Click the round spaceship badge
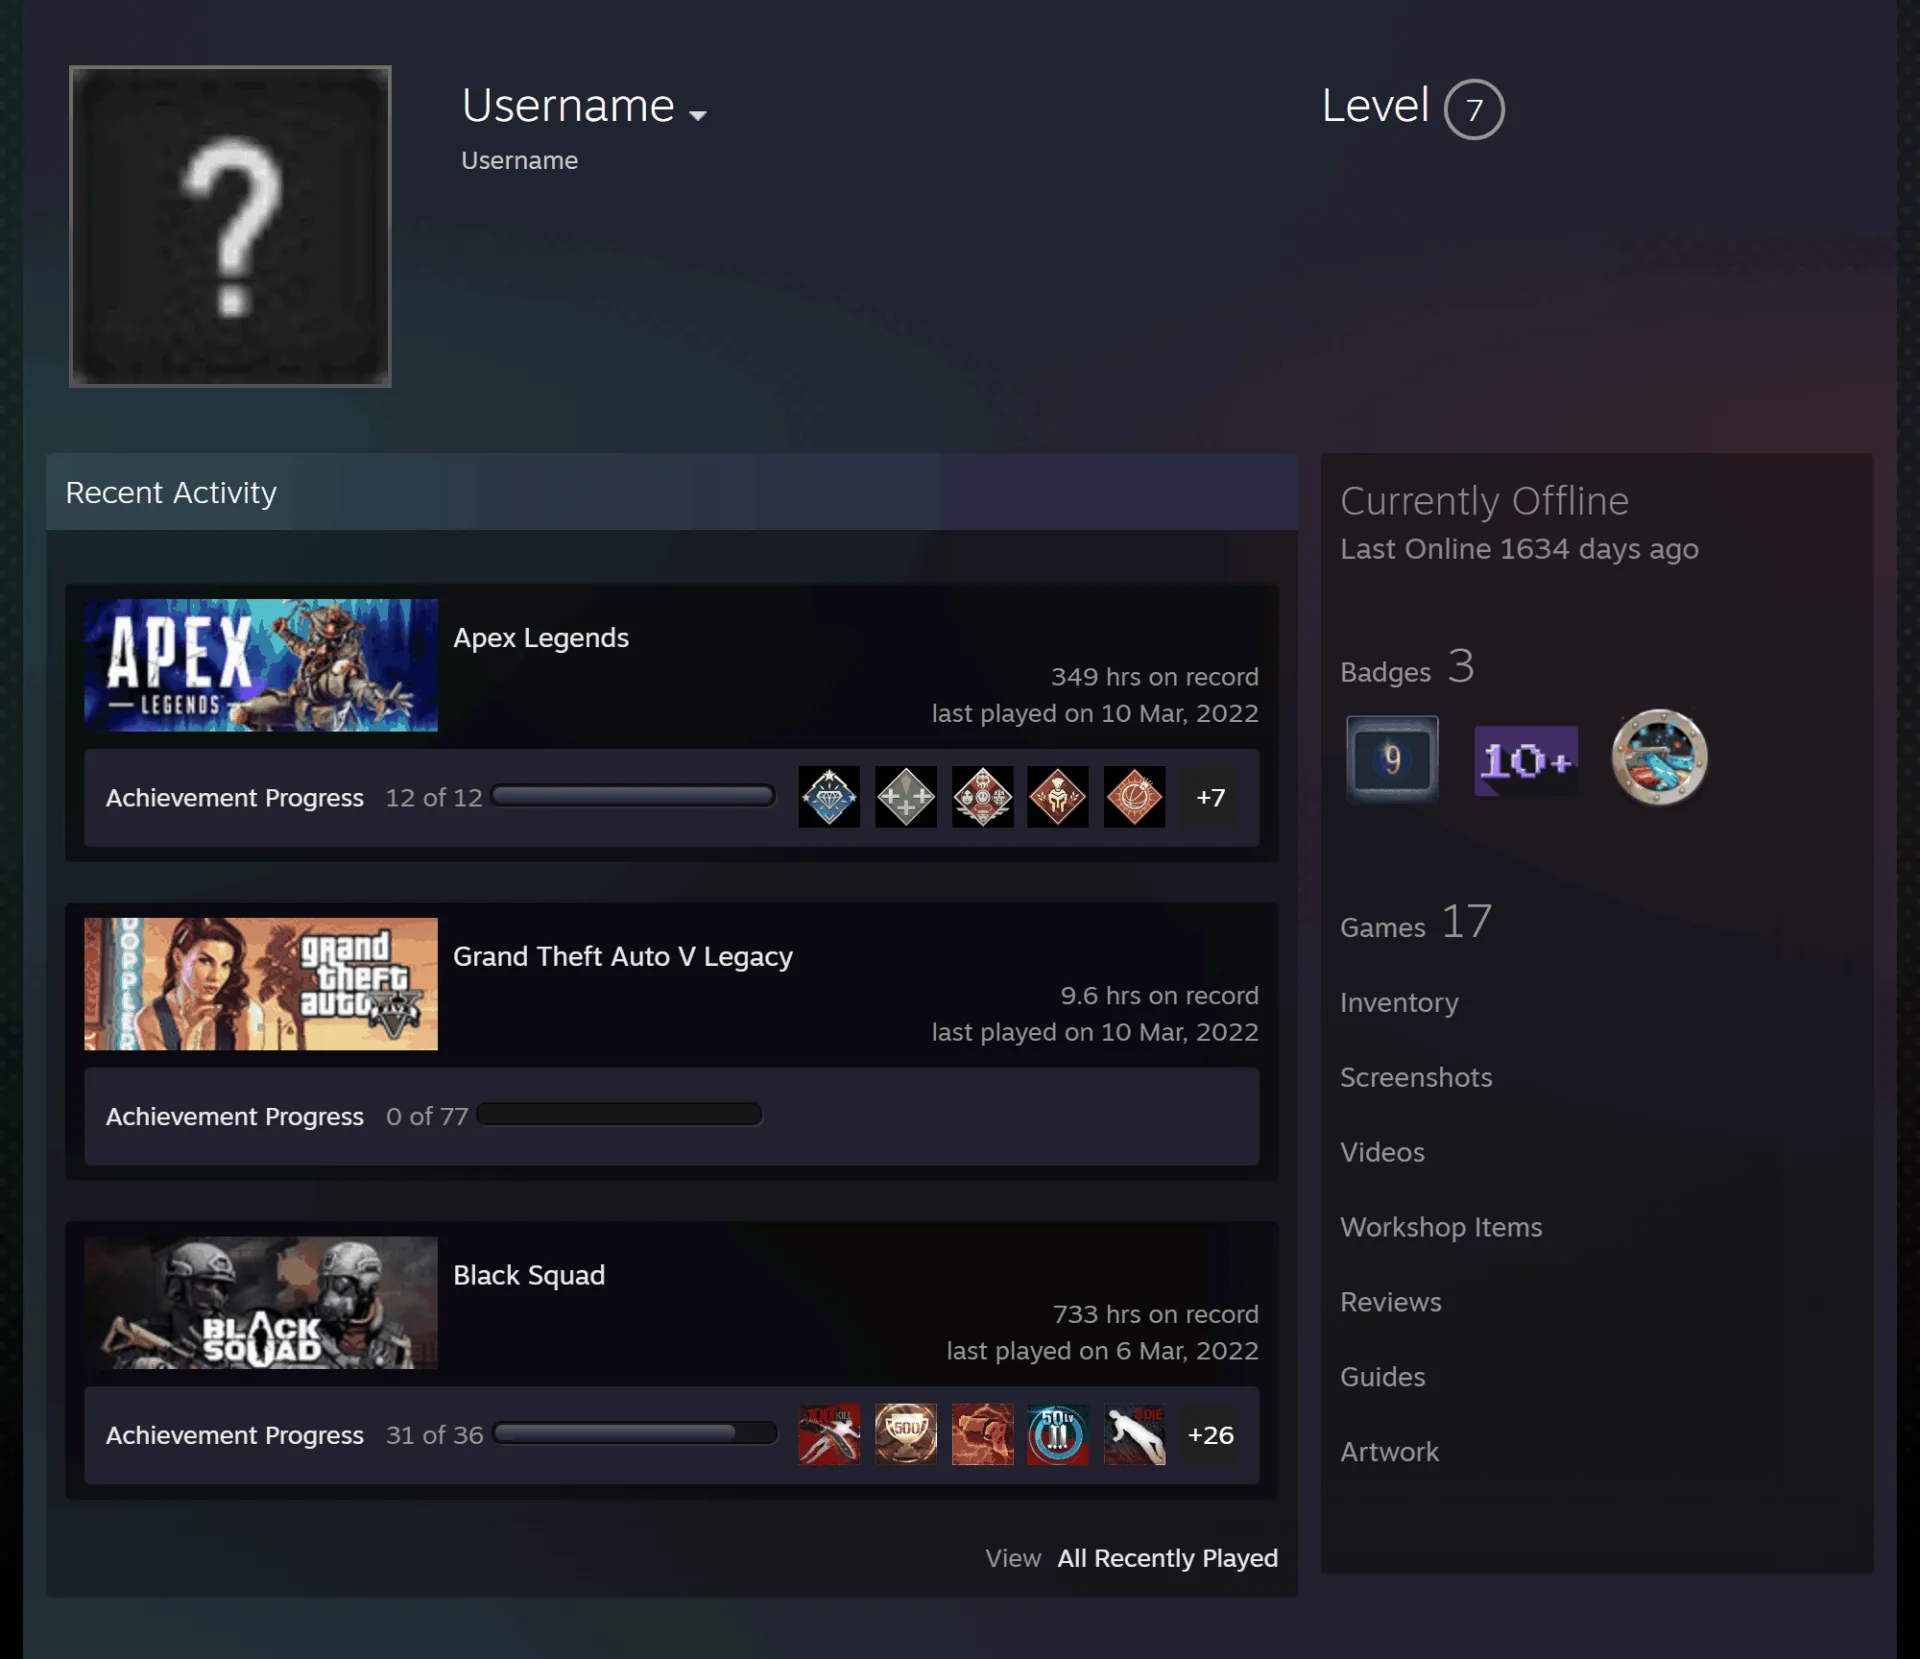This screenshot has height=1659, width=1920. tap(1659, 758)
